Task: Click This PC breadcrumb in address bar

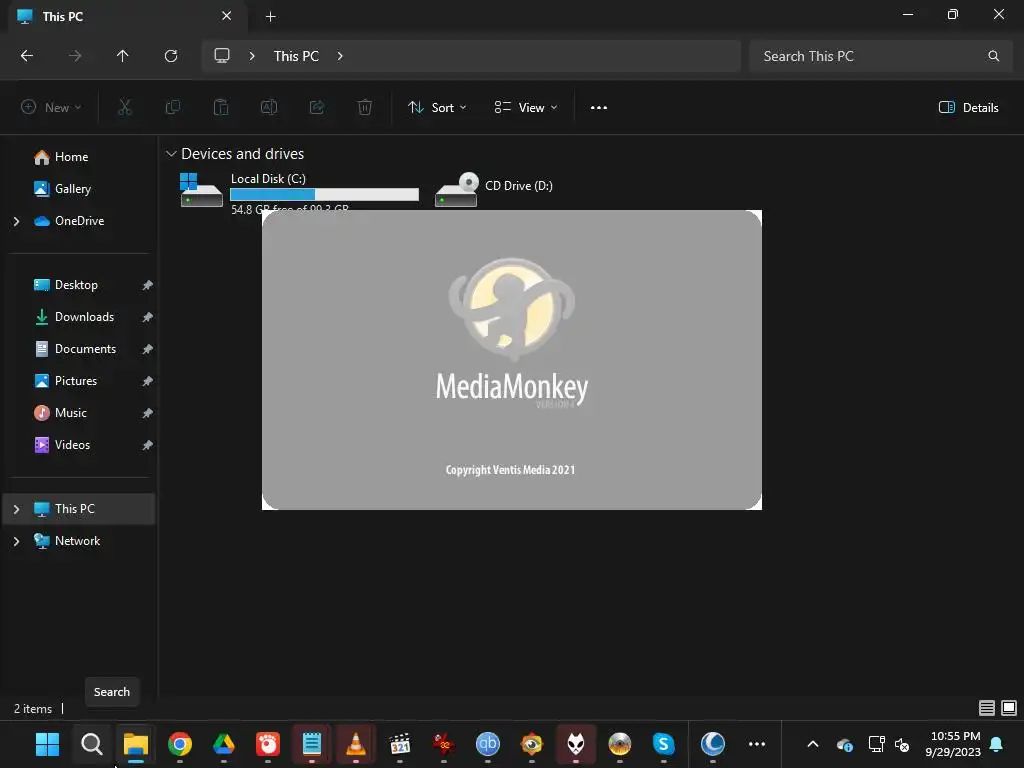Action: (x=296, y=56)
